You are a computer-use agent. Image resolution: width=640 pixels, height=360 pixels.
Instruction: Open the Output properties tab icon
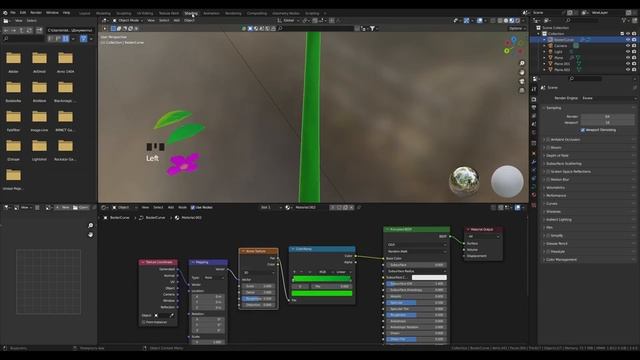pyautogui.click(x=534, y=107)
